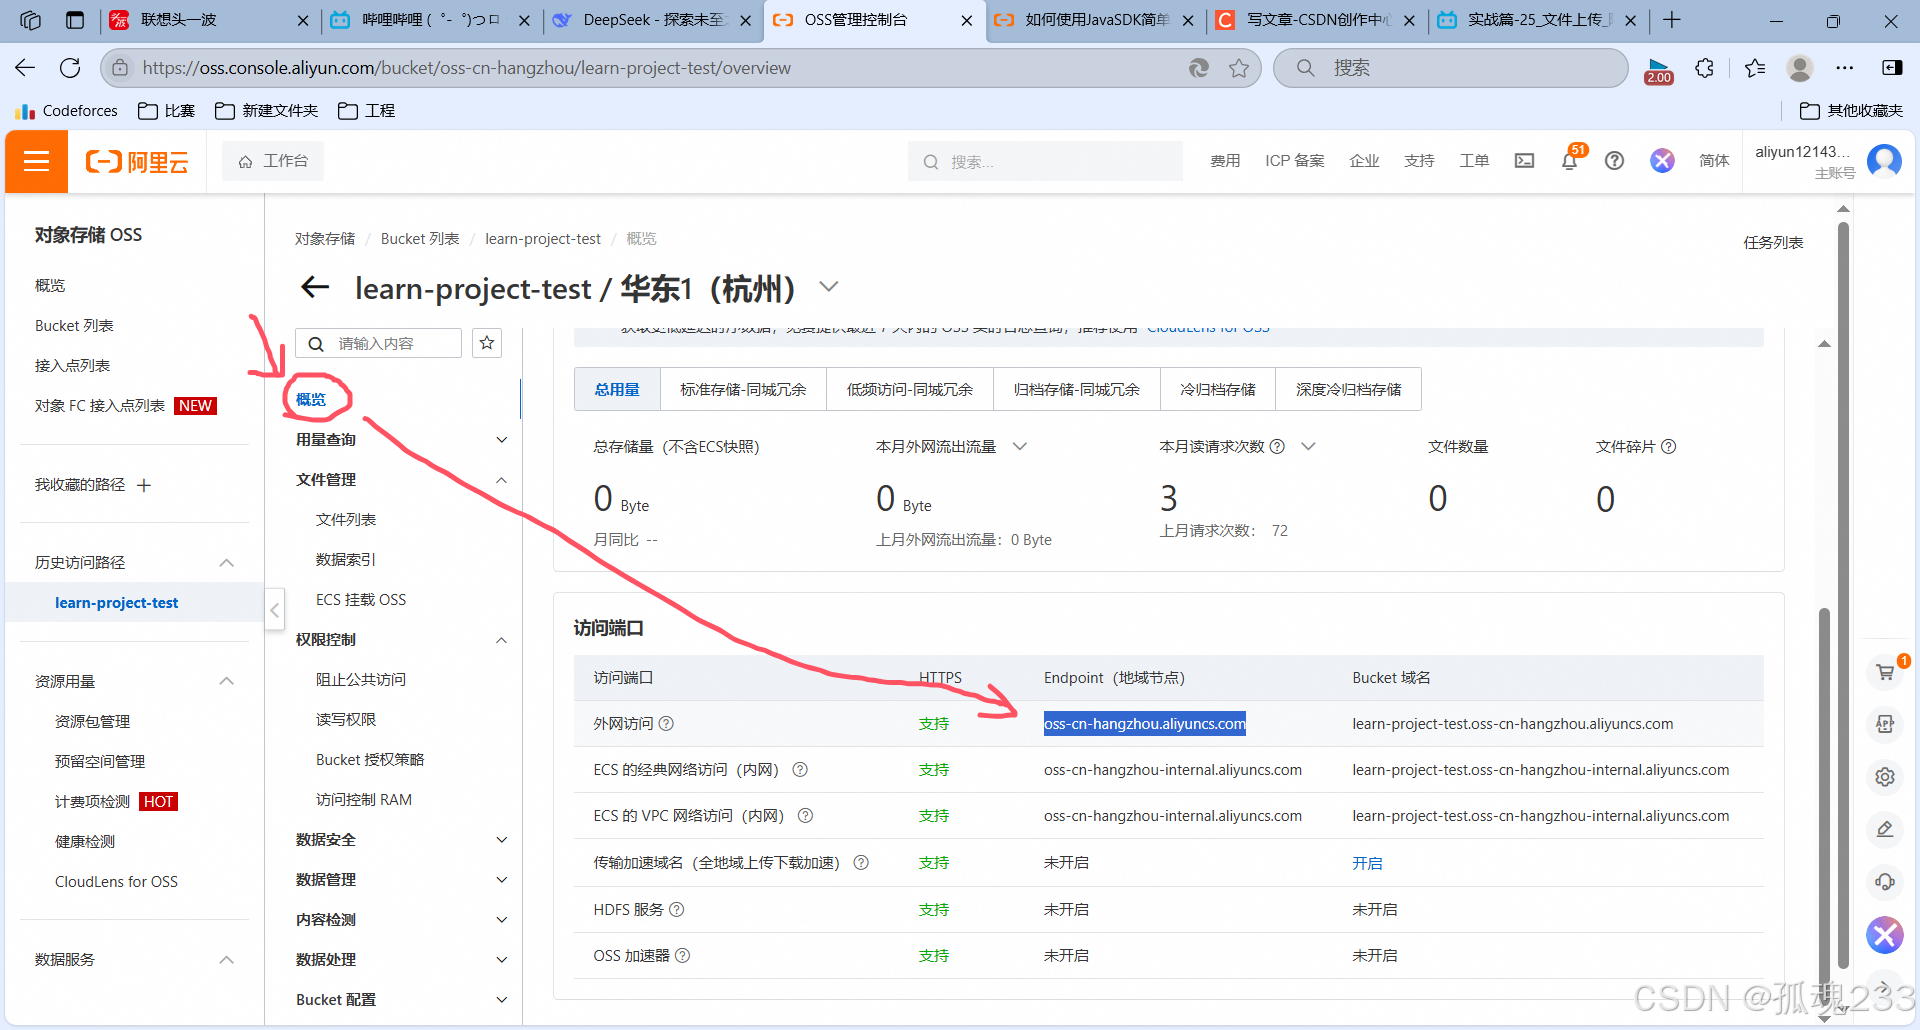Show help for 文件碎片
This screenshot has height=1030, width=1920.
tap(1668, 446)
